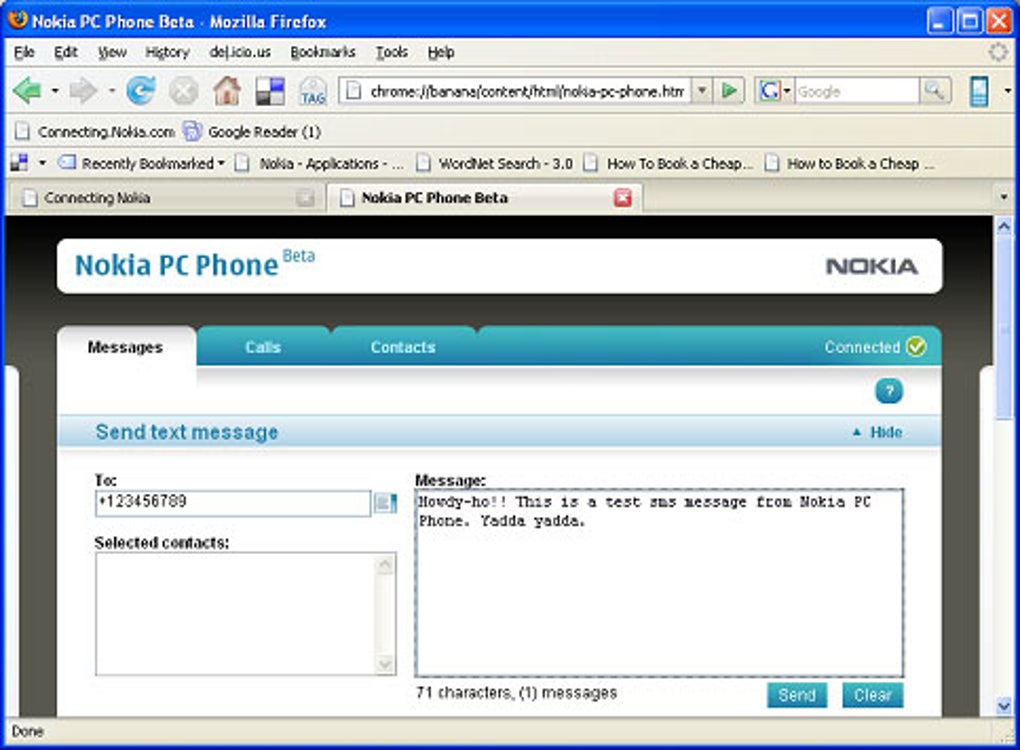Click the address bar URL field

528,91
